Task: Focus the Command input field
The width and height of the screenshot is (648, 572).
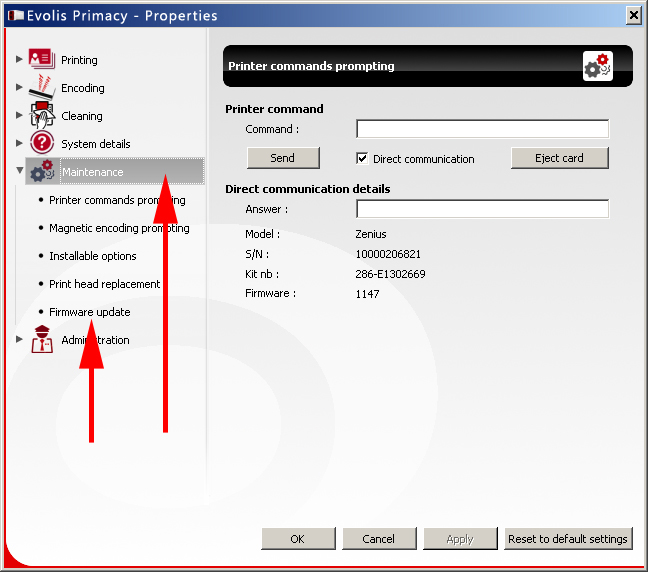Action: click(x=482, y=129)
